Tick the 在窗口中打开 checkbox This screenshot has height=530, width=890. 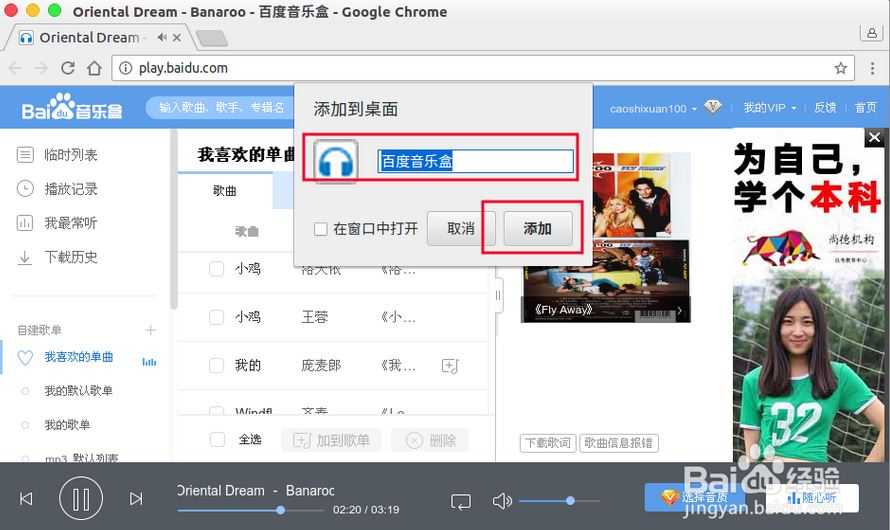point(321,229)
